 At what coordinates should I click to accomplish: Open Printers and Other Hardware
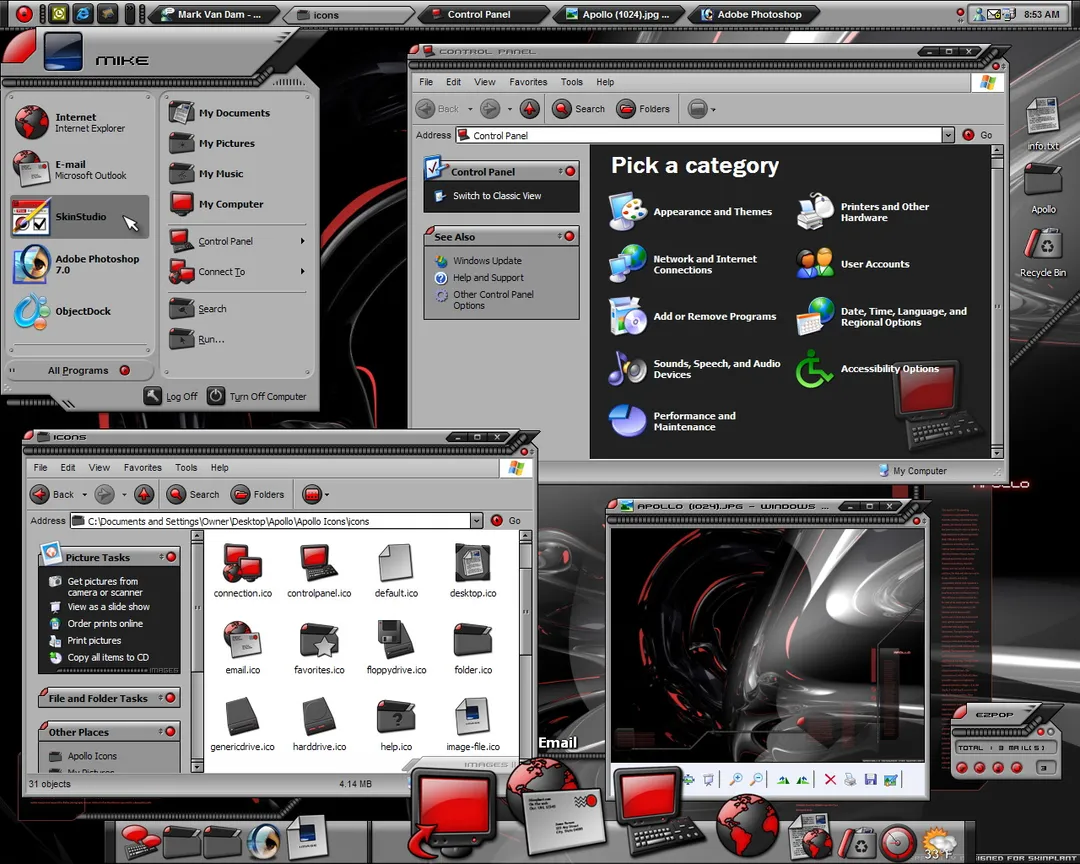click(x=863, y=212)
